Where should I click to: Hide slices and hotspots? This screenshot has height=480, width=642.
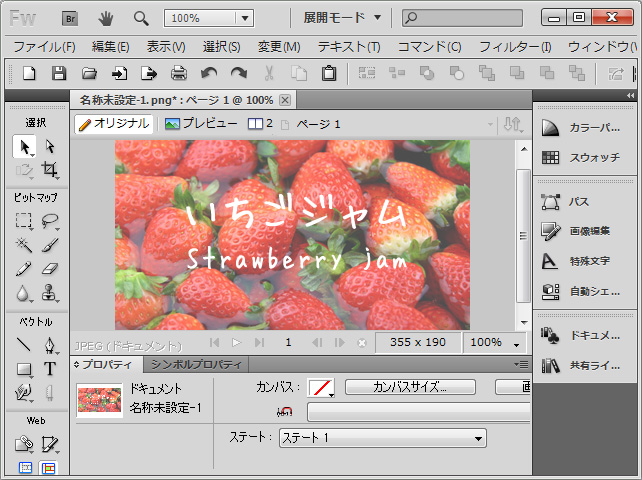point(25,468)
